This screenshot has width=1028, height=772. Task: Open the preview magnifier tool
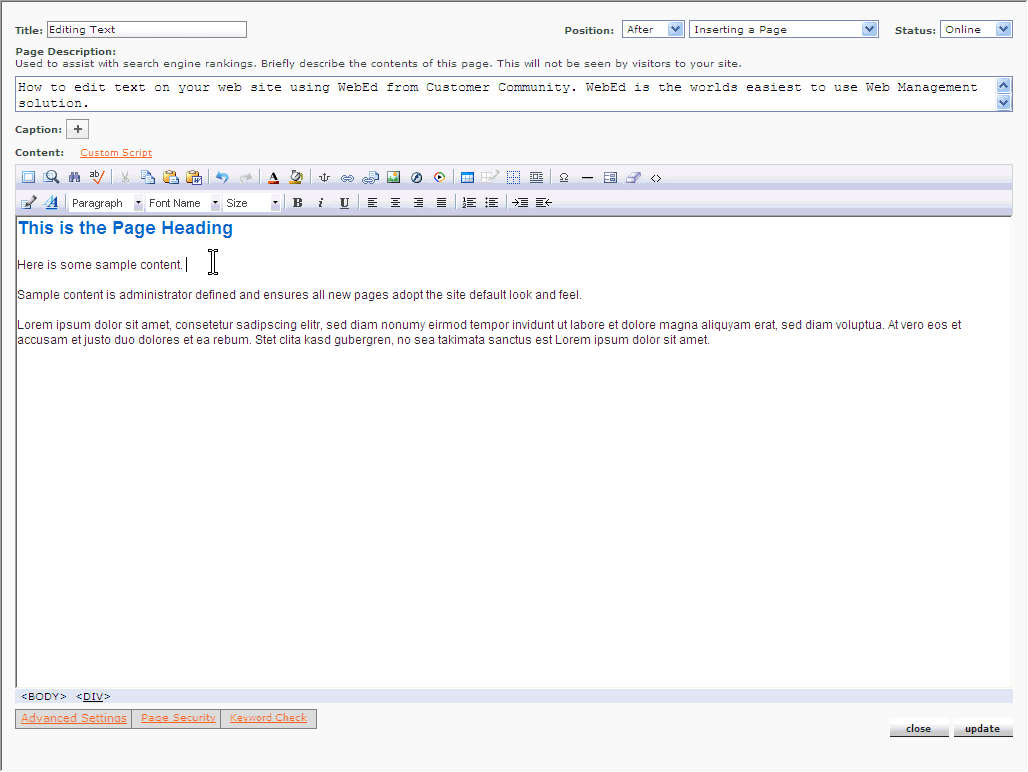51,178
